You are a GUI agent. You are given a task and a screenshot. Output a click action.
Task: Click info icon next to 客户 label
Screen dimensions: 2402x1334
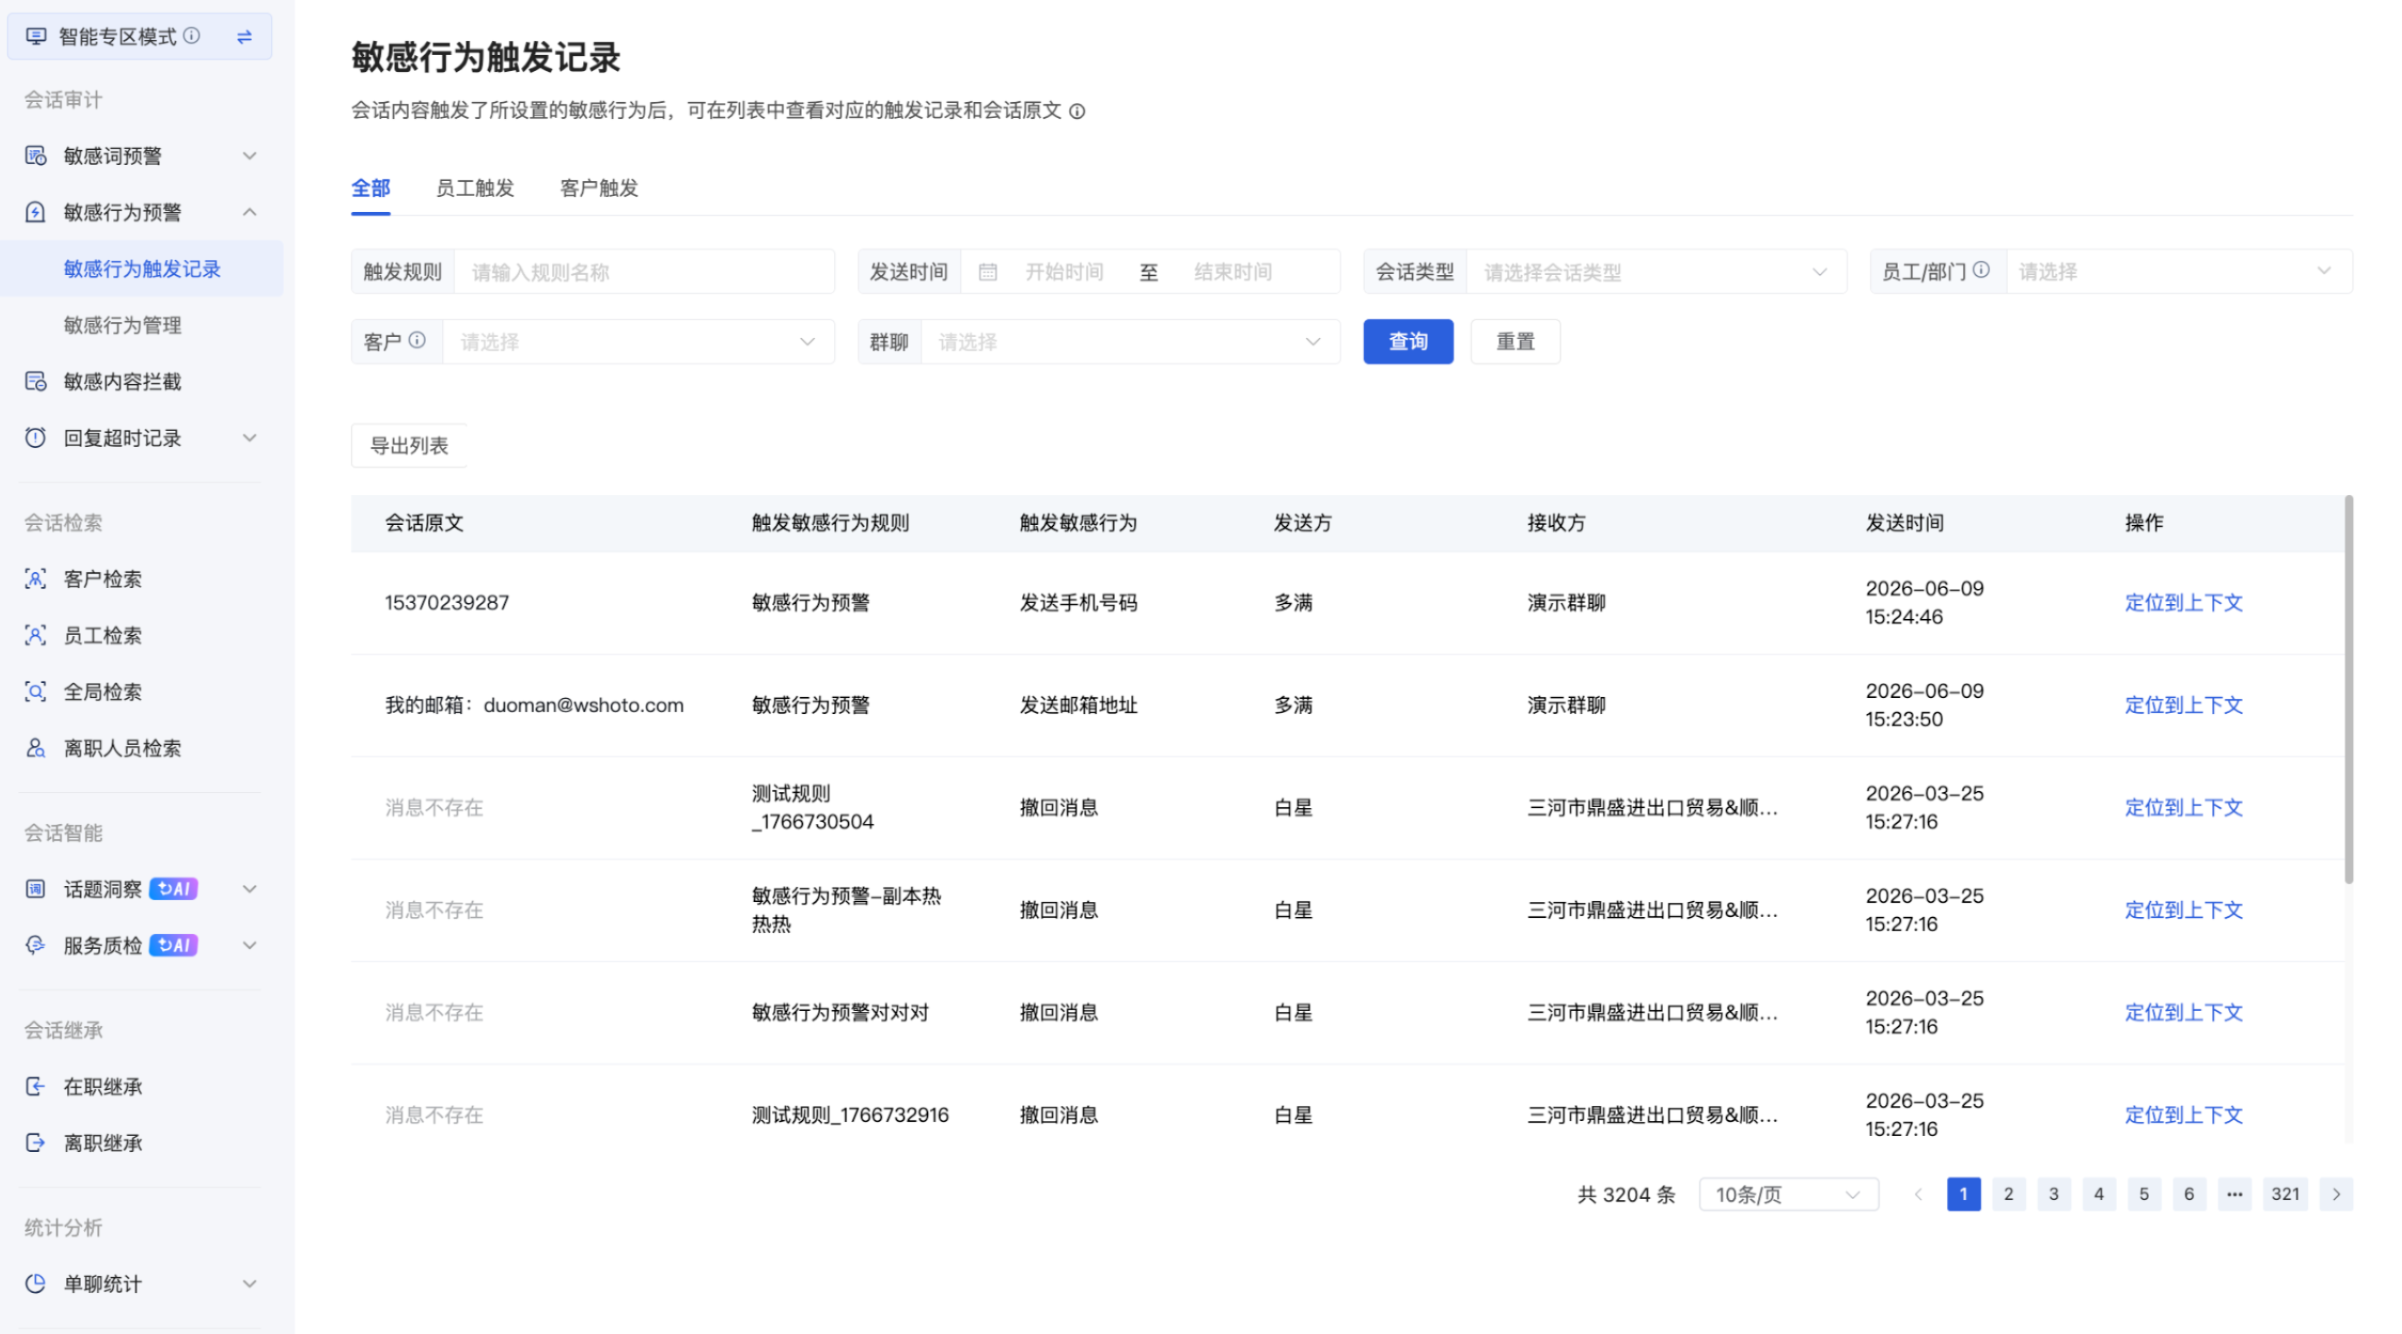(x=417, y=340)
